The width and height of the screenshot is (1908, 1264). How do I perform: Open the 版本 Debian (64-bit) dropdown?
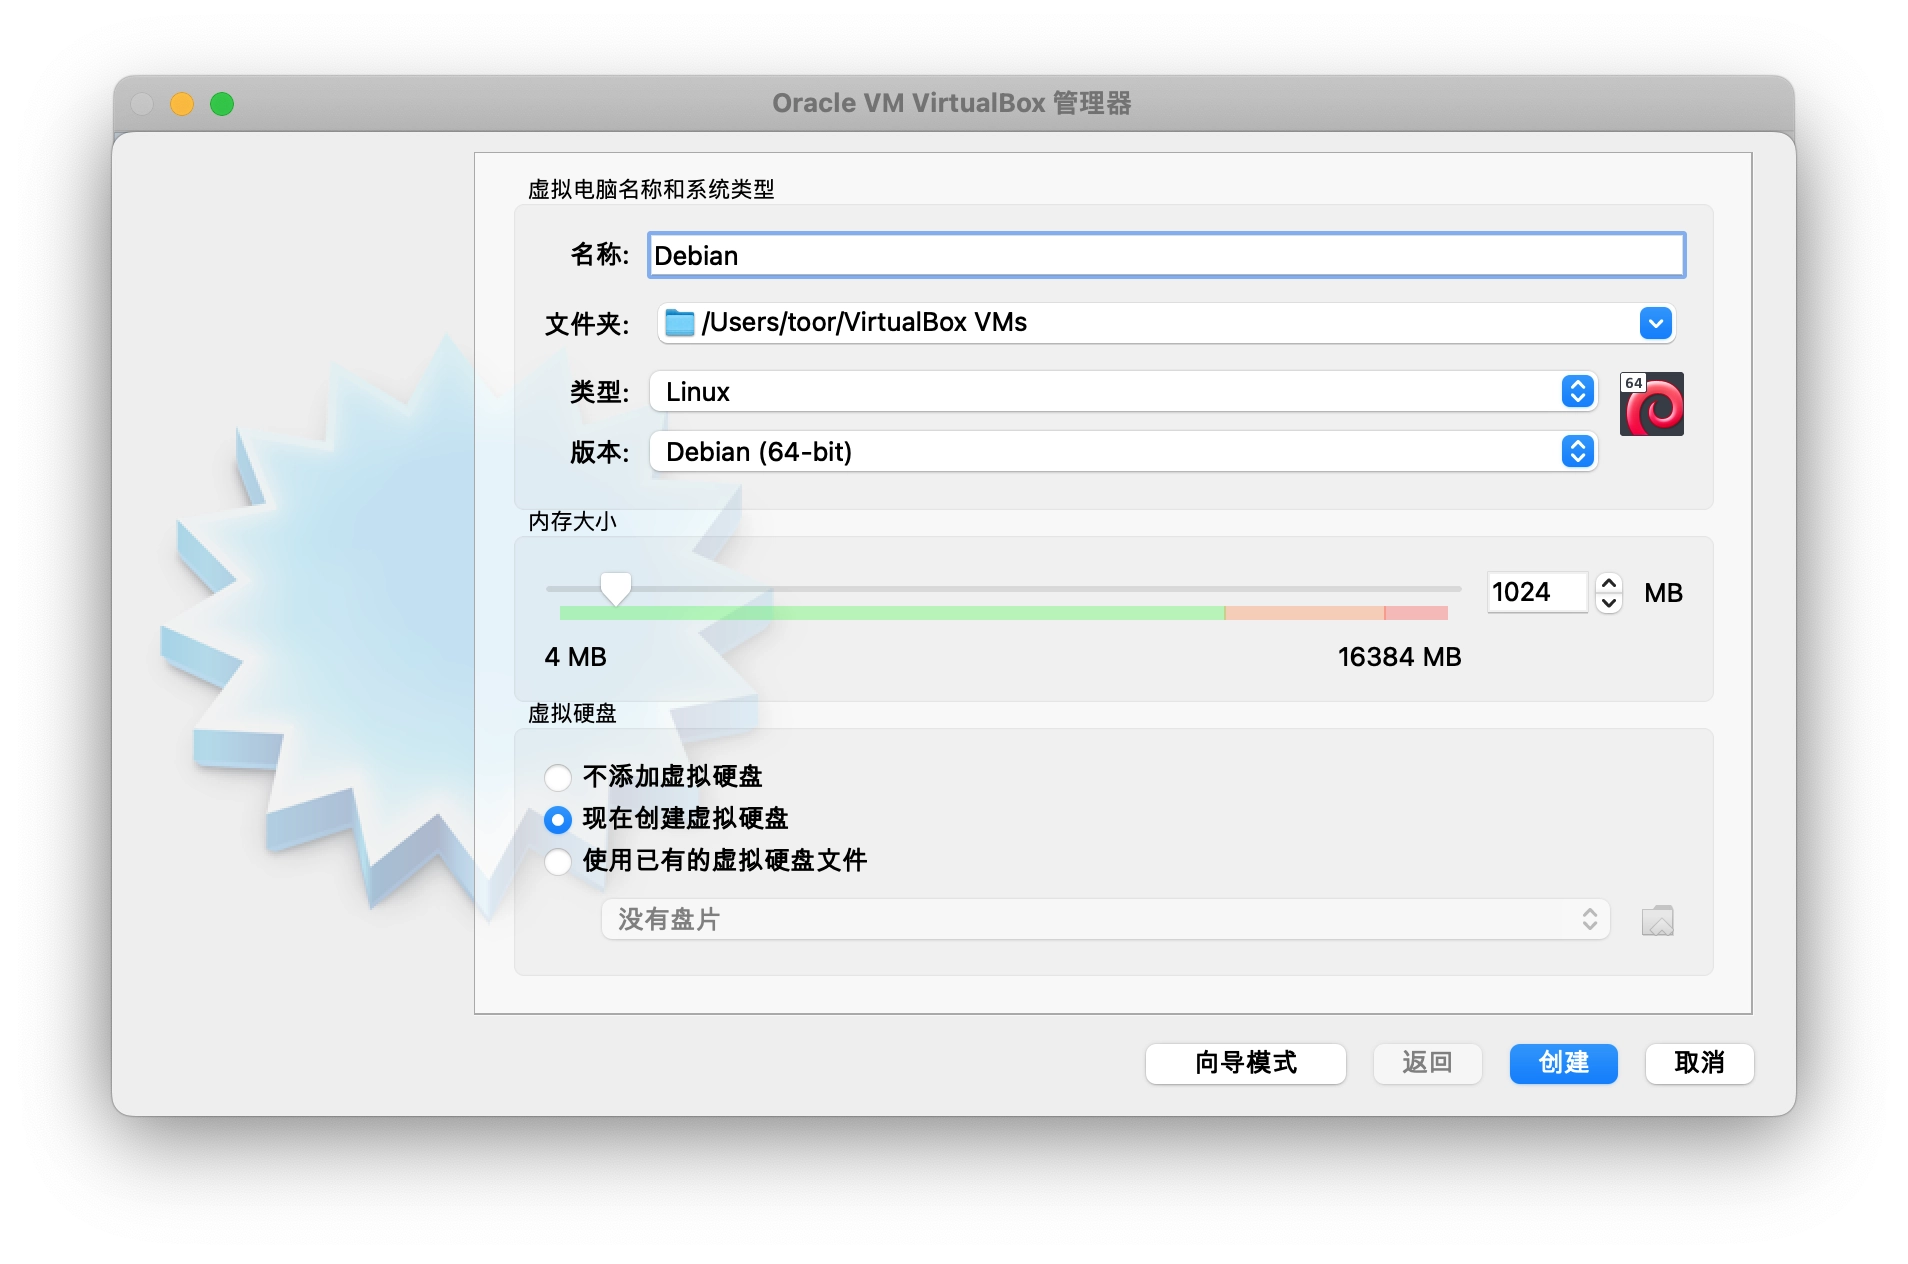[1122, 452]
